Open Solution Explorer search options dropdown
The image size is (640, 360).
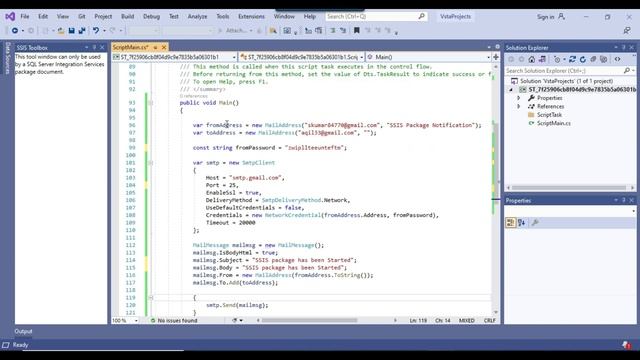coord(633,71)
